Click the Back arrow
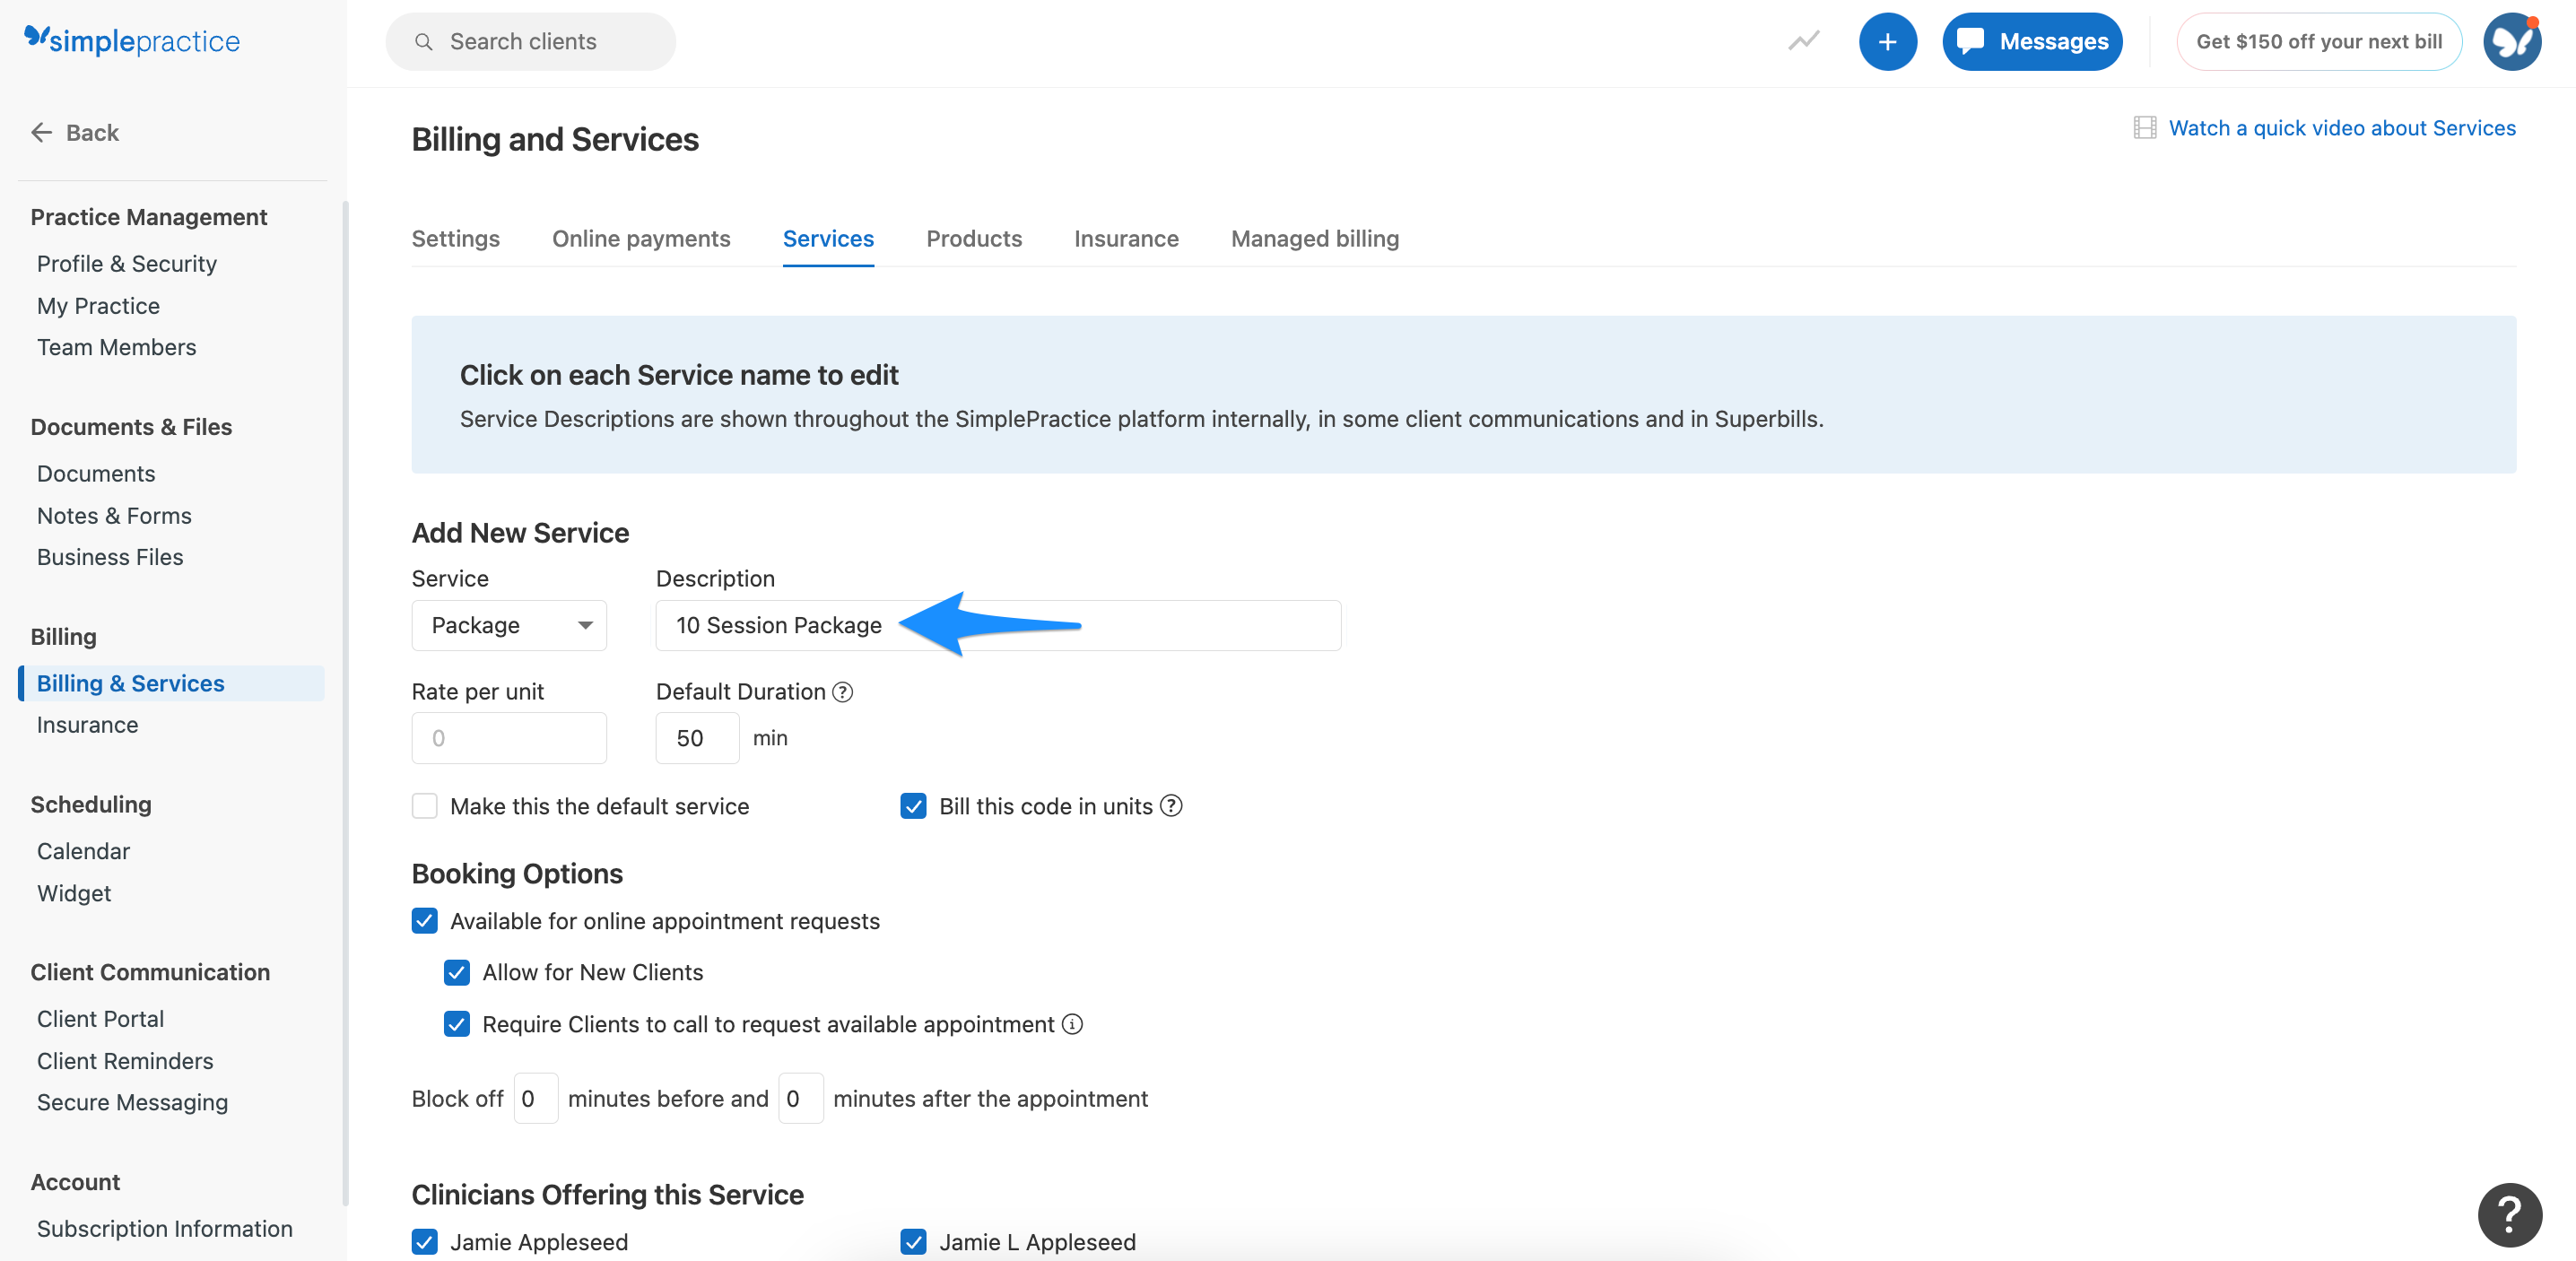The width and height of the screenshot is (2576, 1261). (41, 132)
